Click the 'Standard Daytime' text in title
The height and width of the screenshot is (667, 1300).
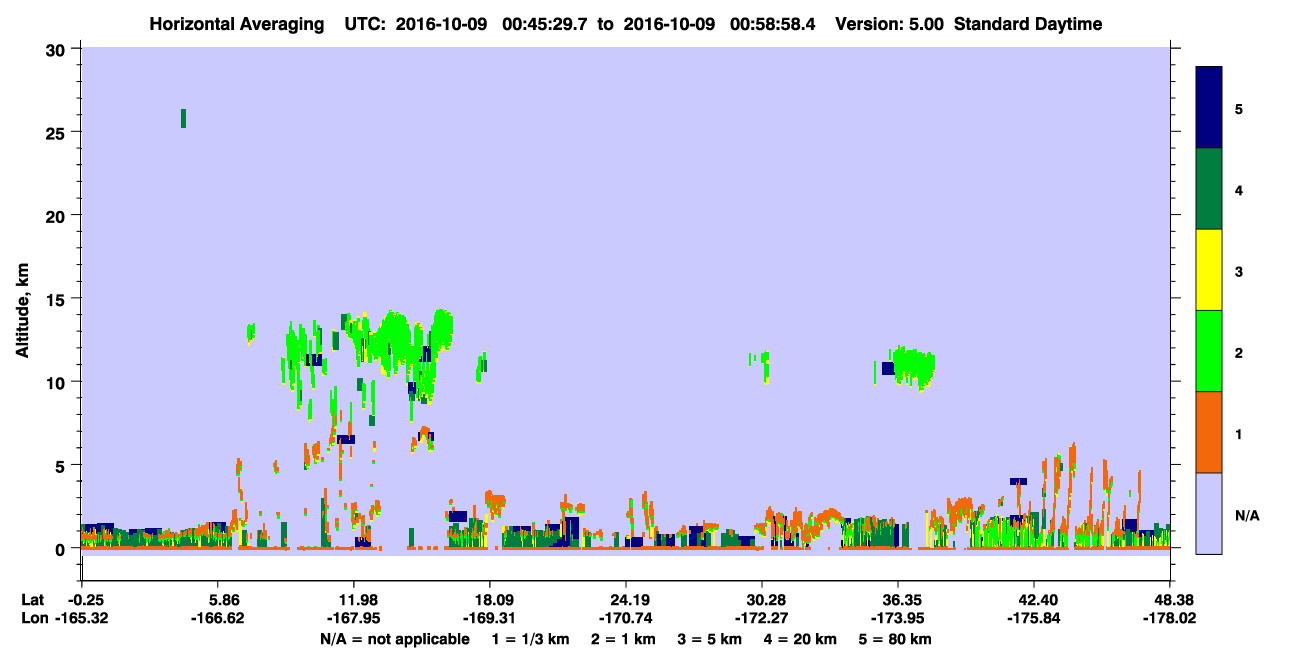[1028, 24]
